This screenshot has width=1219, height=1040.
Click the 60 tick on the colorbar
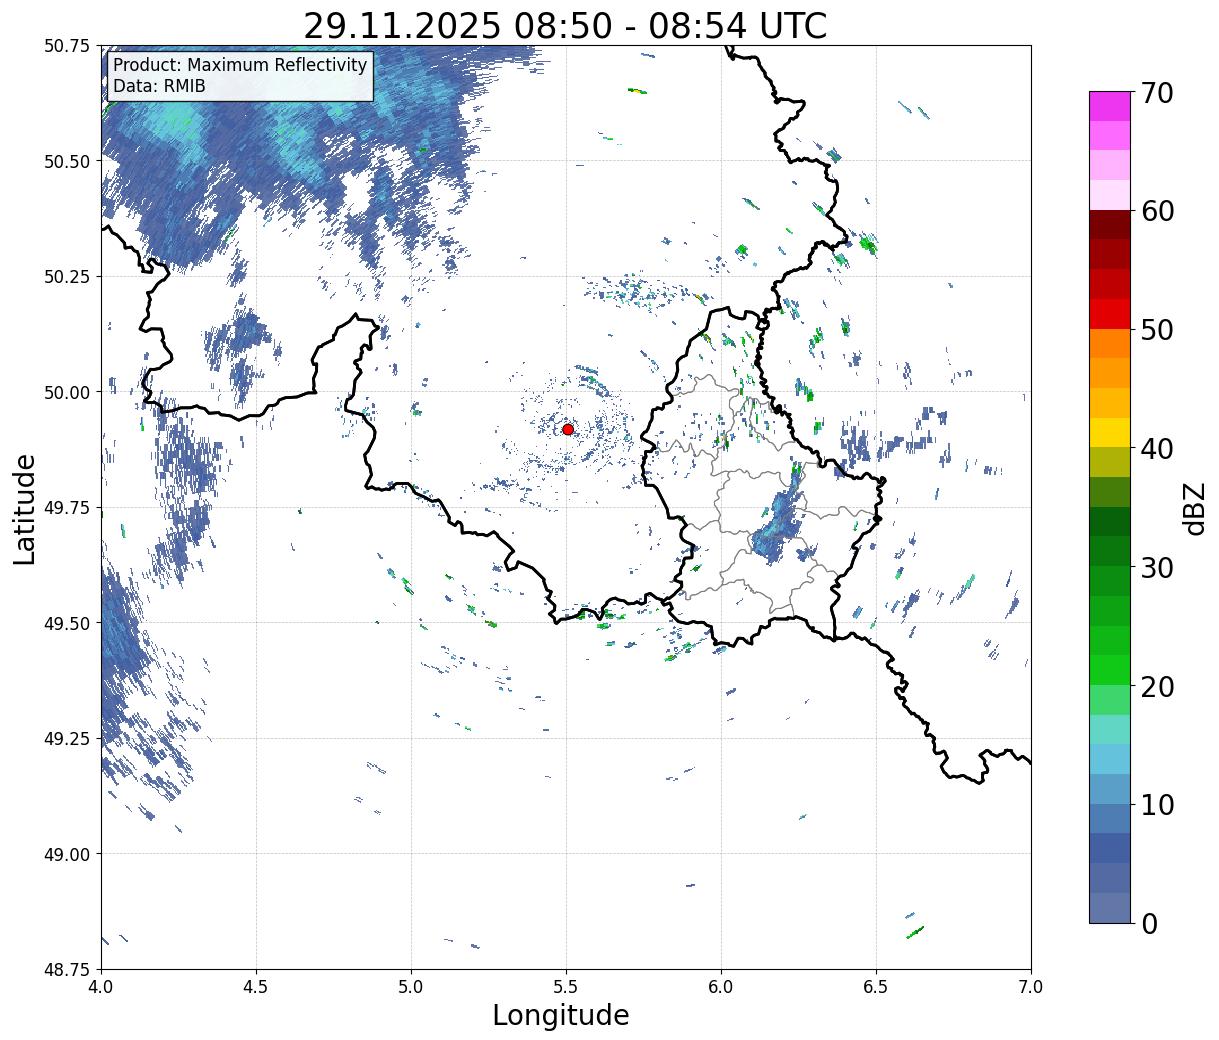click(x=1156, y=211)
